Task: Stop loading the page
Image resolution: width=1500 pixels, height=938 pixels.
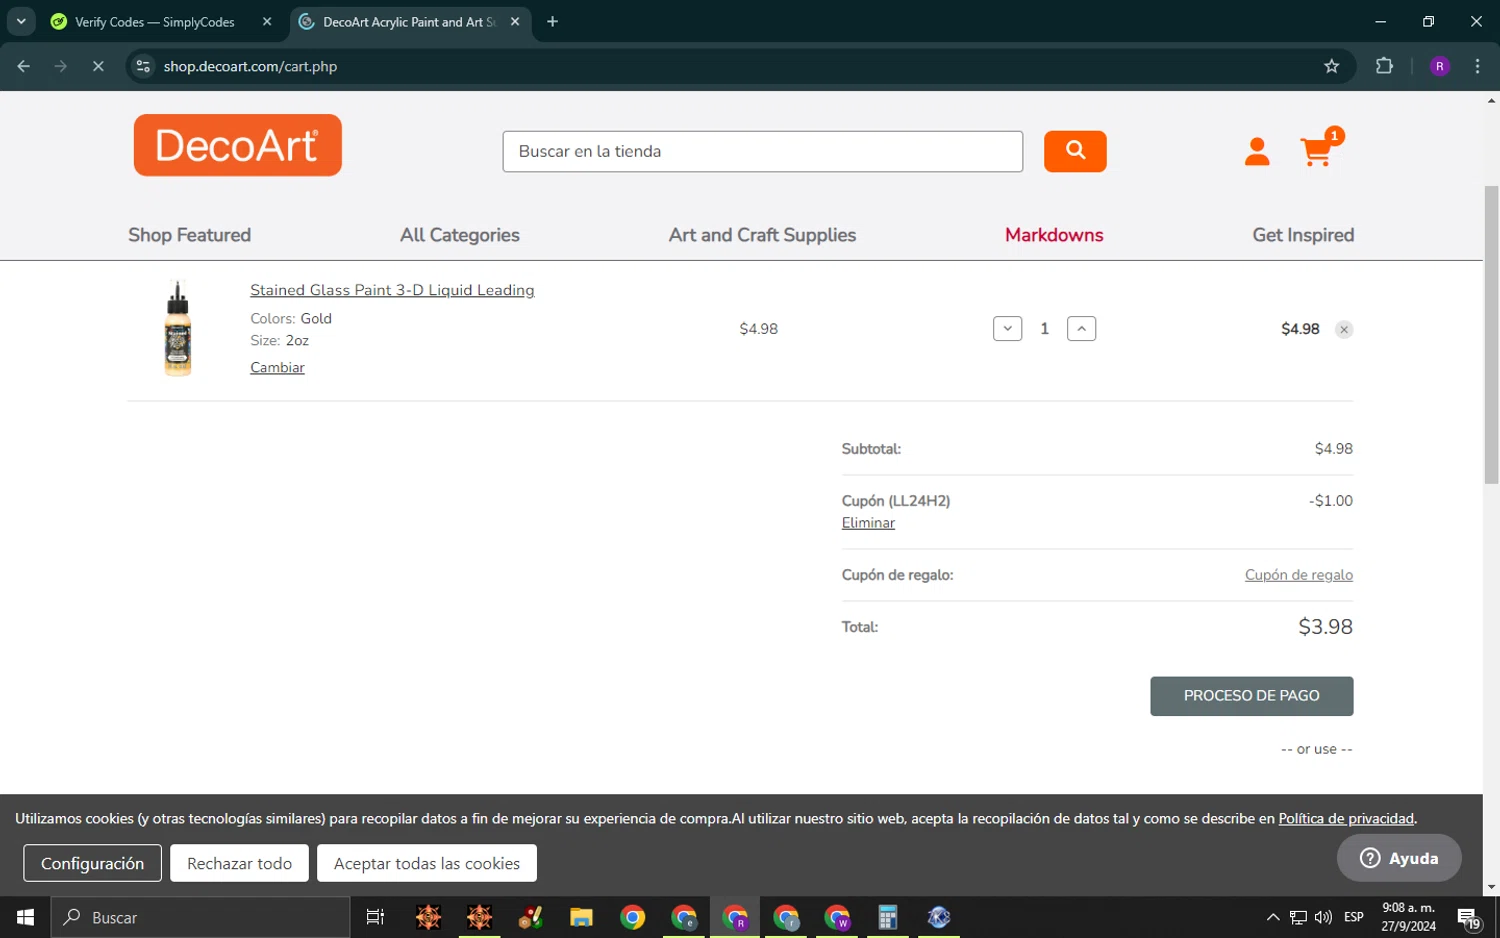Action: [98, 66]
